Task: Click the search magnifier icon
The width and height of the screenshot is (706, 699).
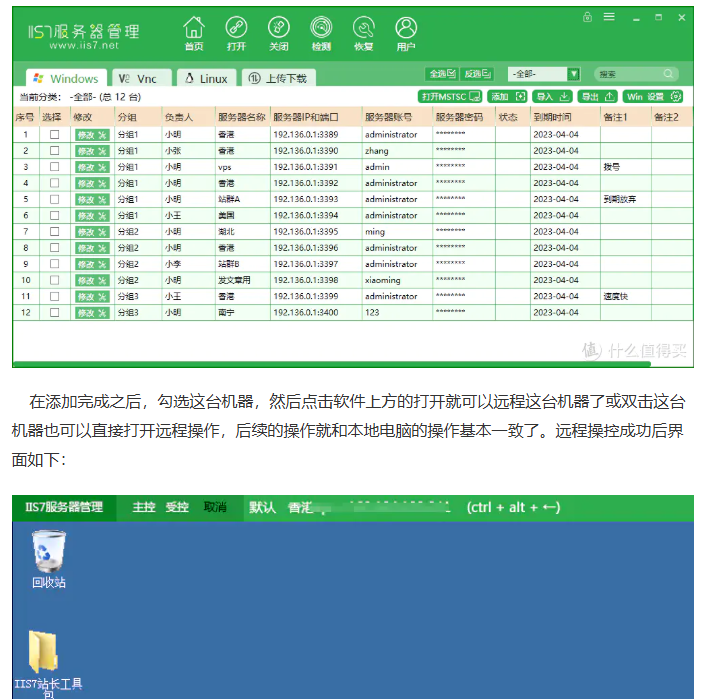Action: (x=668, y=74)
